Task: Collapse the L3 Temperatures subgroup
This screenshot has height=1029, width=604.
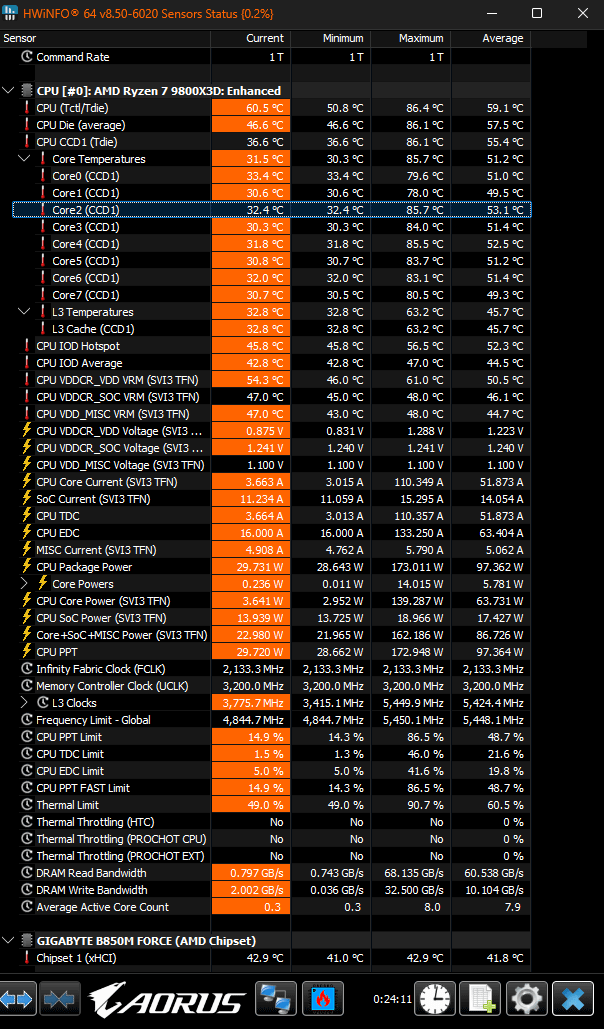Action: click(x=24, y=311)
